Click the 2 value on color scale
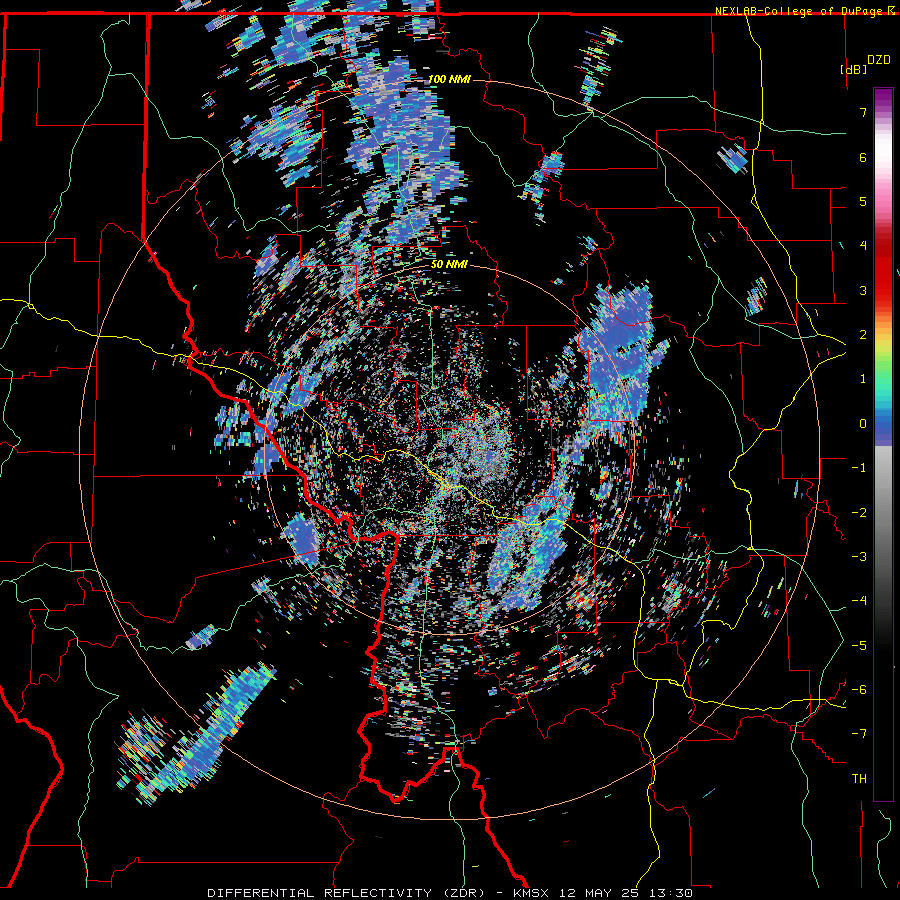This screenshot has height=900, width=900. [863, 335]
